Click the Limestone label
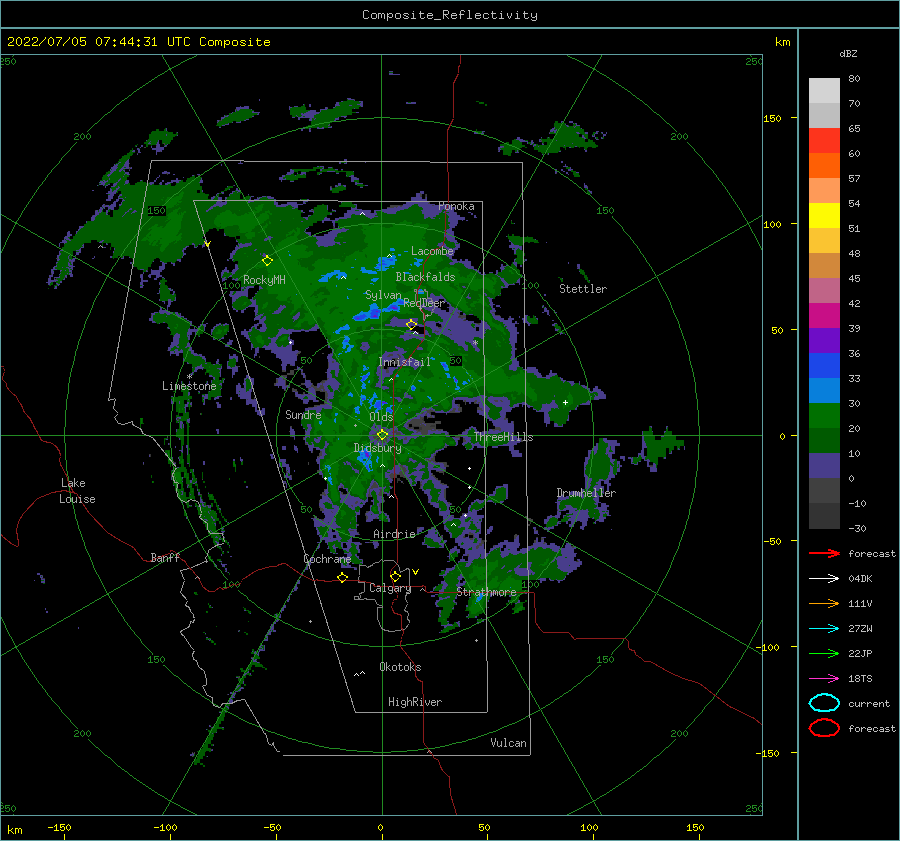The height and width of the screenshot is (841, 900). (x=189, y=386)
